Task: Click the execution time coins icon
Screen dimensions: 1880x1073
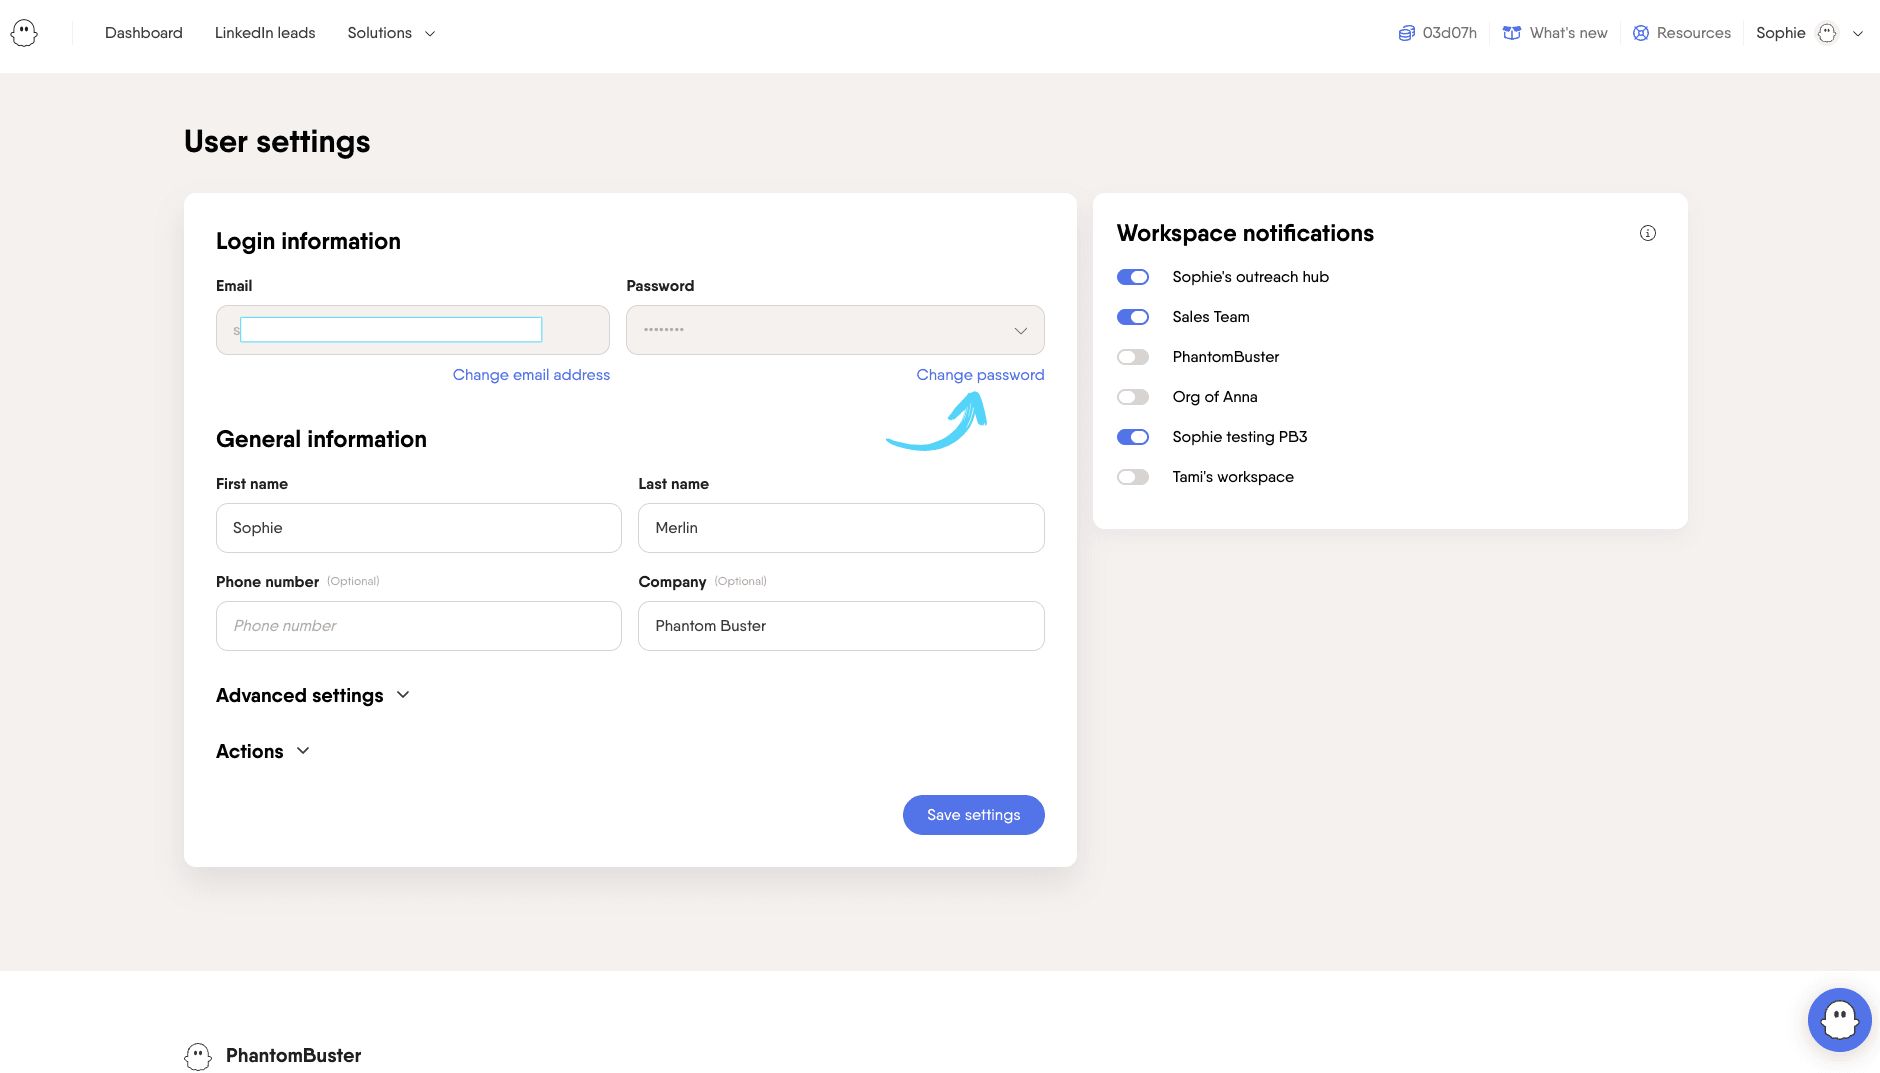Action: pos(1406,33)
